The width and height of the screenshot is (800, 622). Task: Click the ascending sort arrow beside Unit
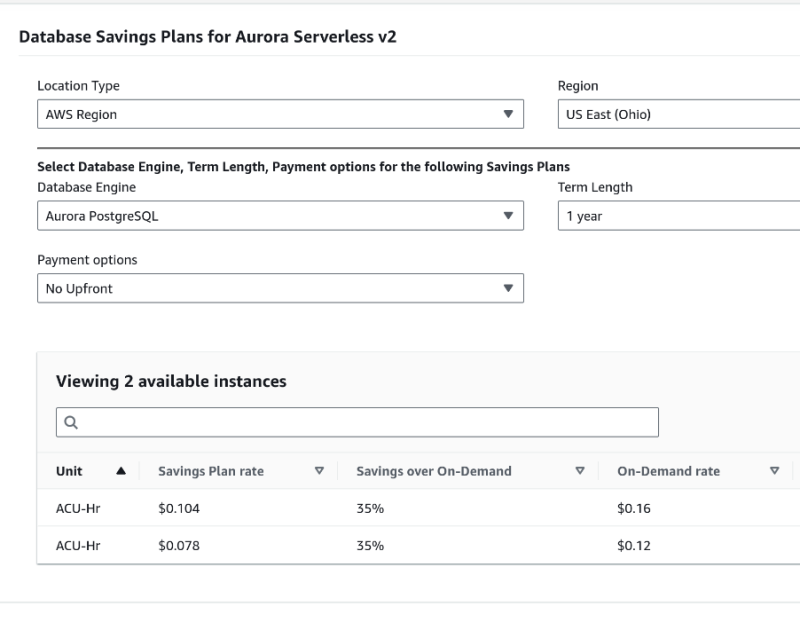[121, 471]
